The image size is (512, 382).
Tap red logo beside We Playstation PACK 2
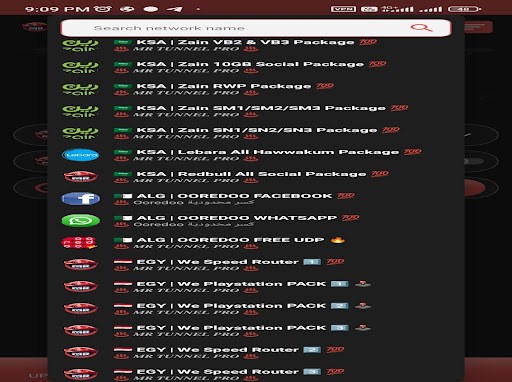coord(80,309)
